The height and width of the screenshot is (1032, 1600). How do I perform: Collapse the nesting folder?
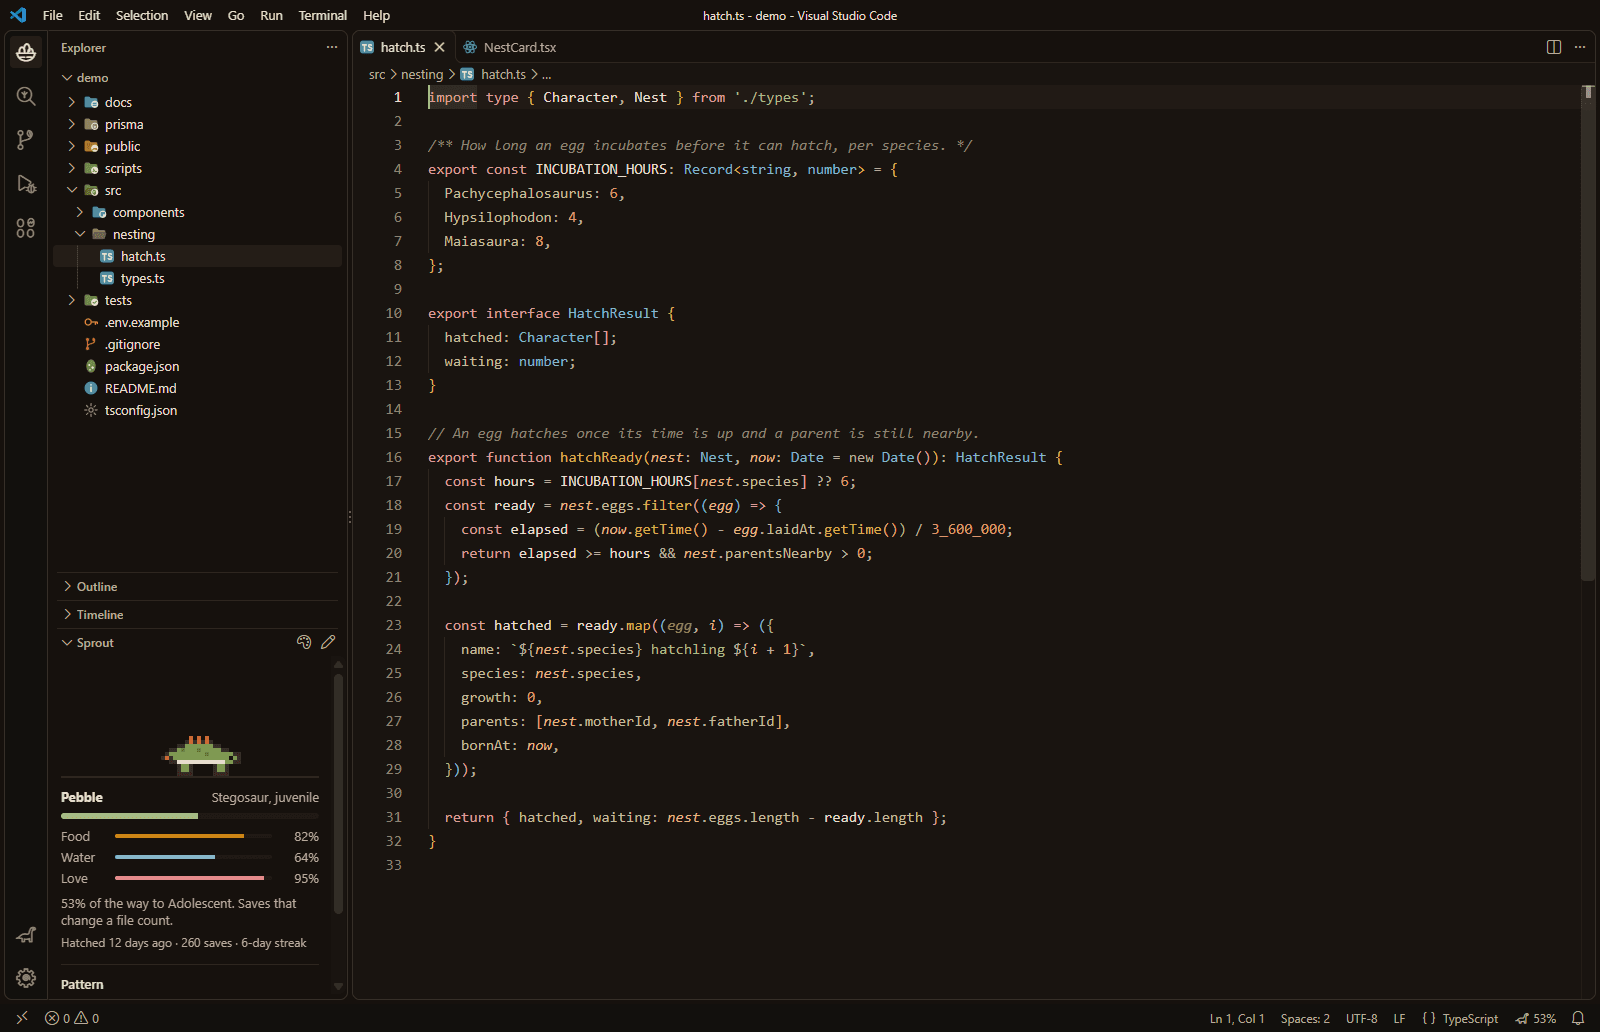point(79,234)
